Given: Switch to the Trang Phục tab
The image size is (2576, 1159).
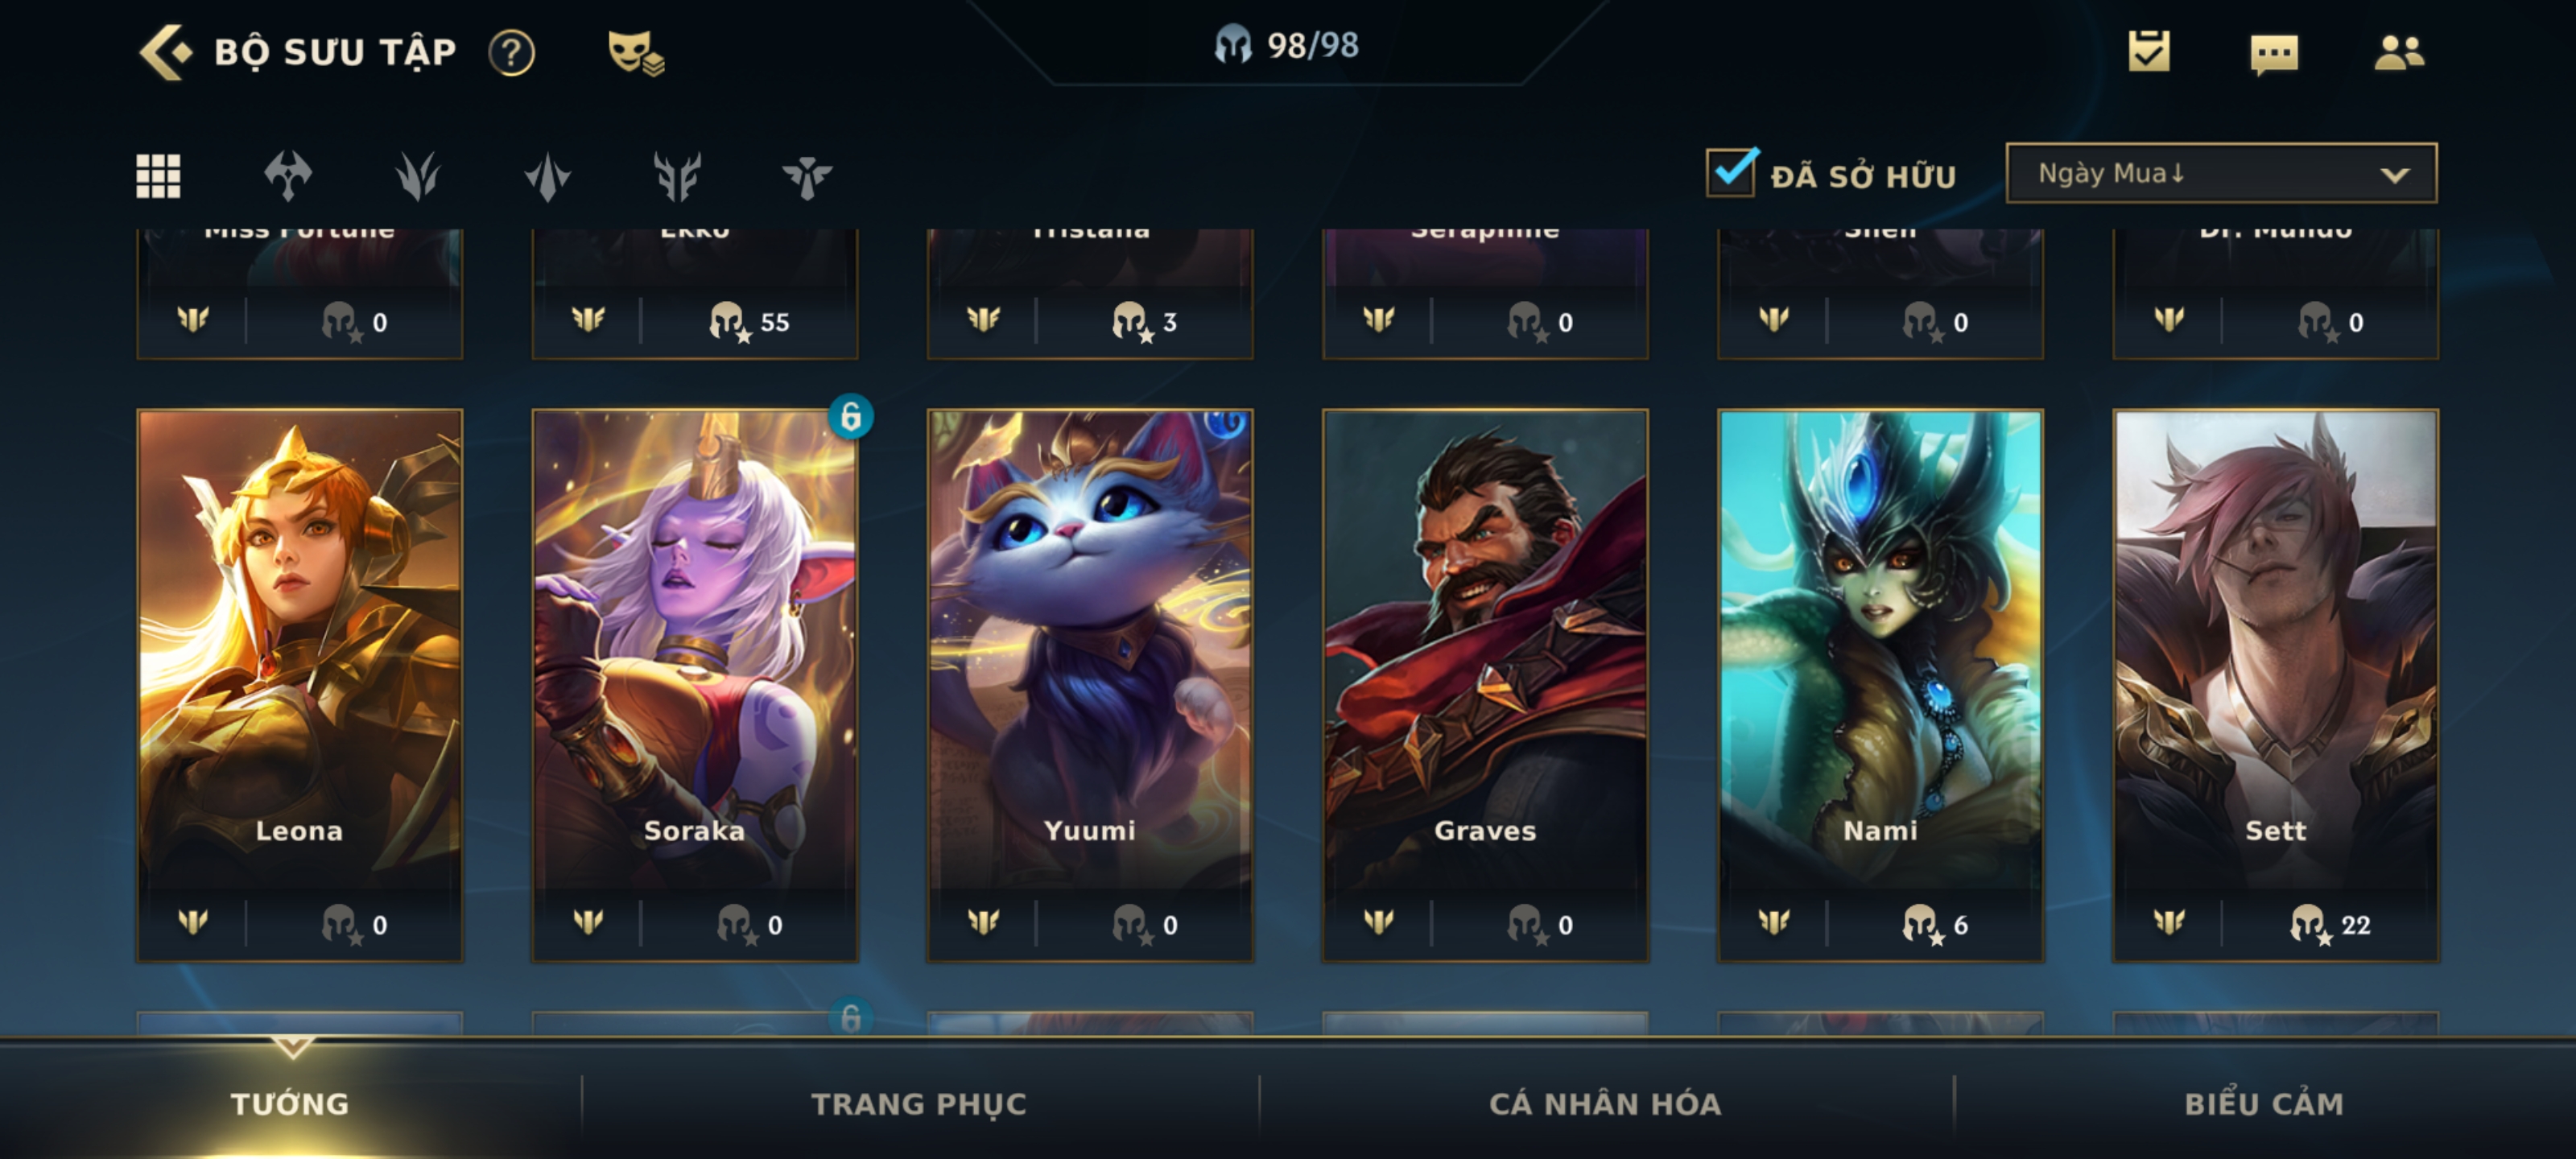Looking at the screenshot, I should click(919, 1104).
